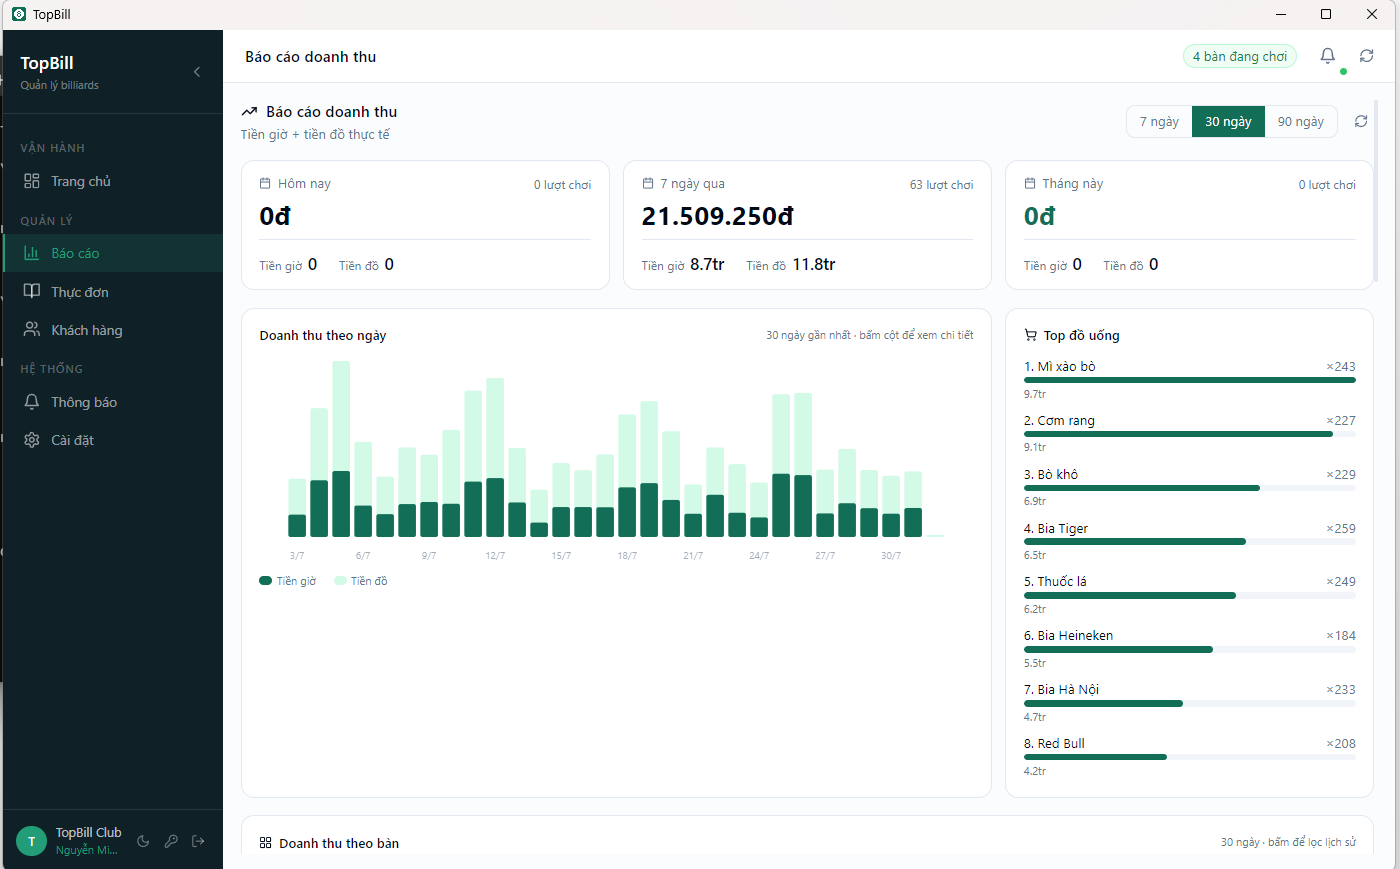Switch the range to 7 ngày

(1159, 121)
